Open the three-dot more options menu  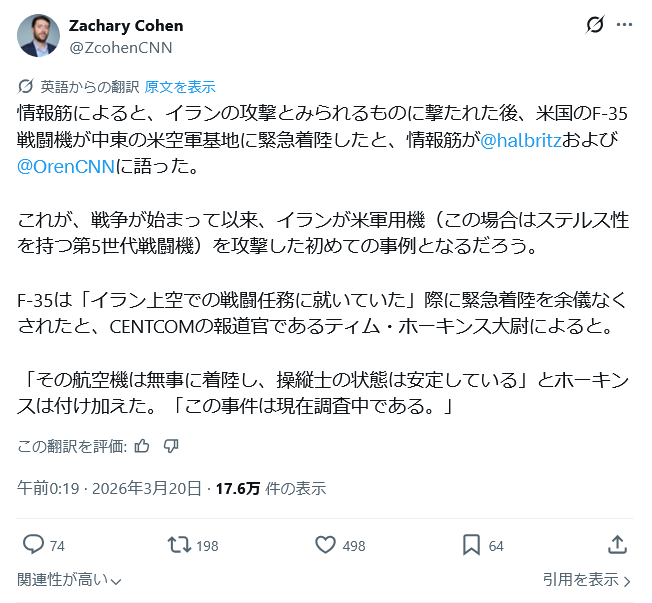tap(624, 25)
